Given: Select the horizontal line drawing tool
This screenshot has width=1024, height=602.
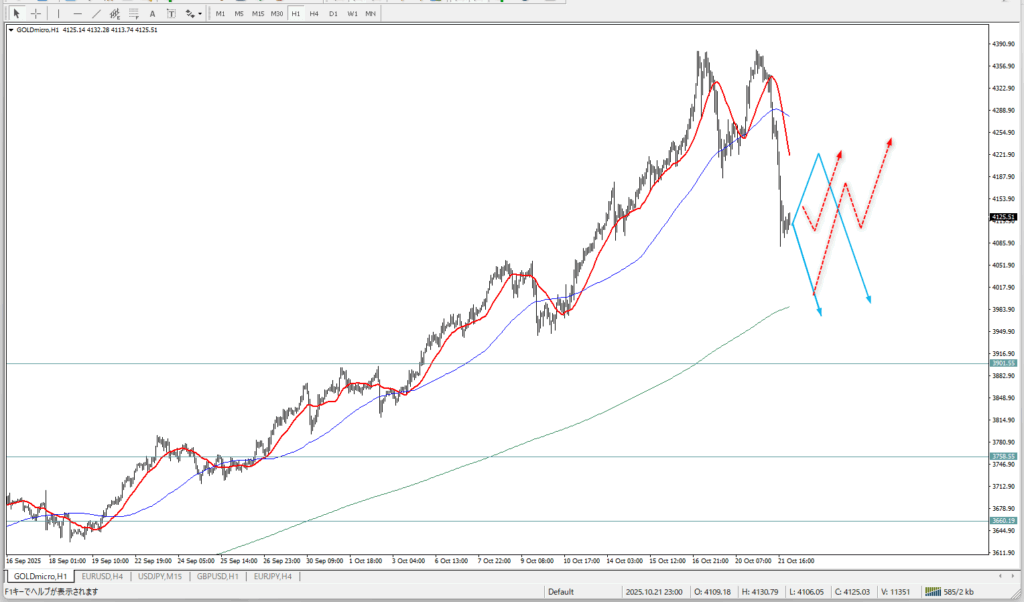Looking at the screenshot, I should (x=77, y=14).
